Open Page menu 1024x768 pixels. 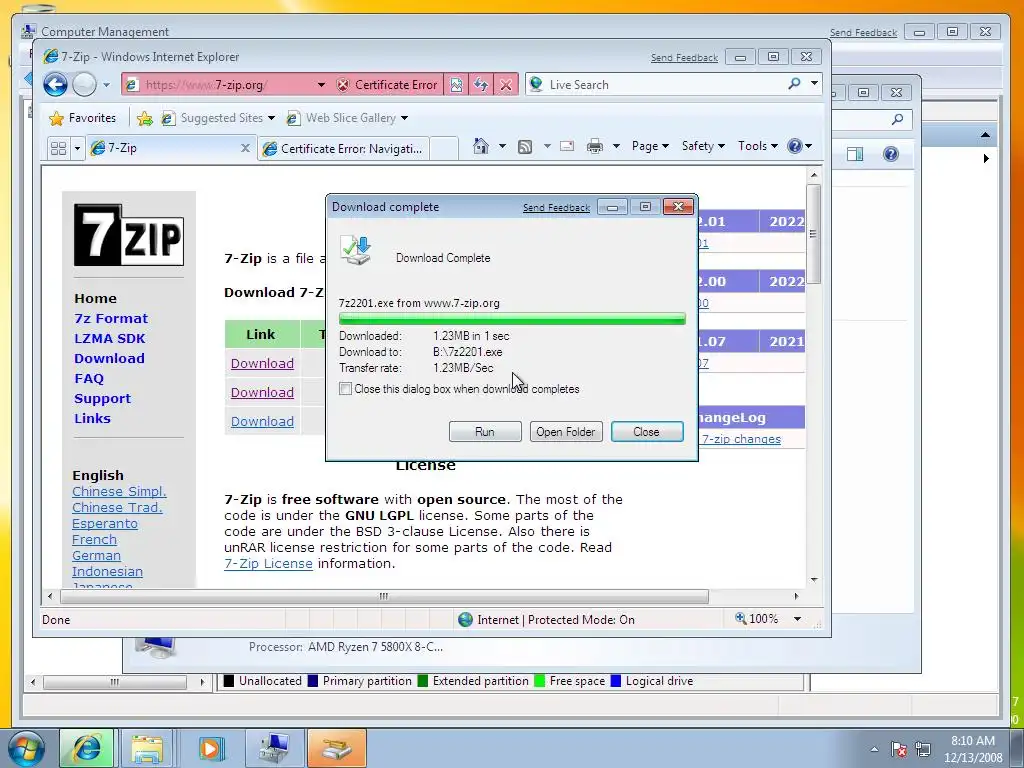[650, 146]
